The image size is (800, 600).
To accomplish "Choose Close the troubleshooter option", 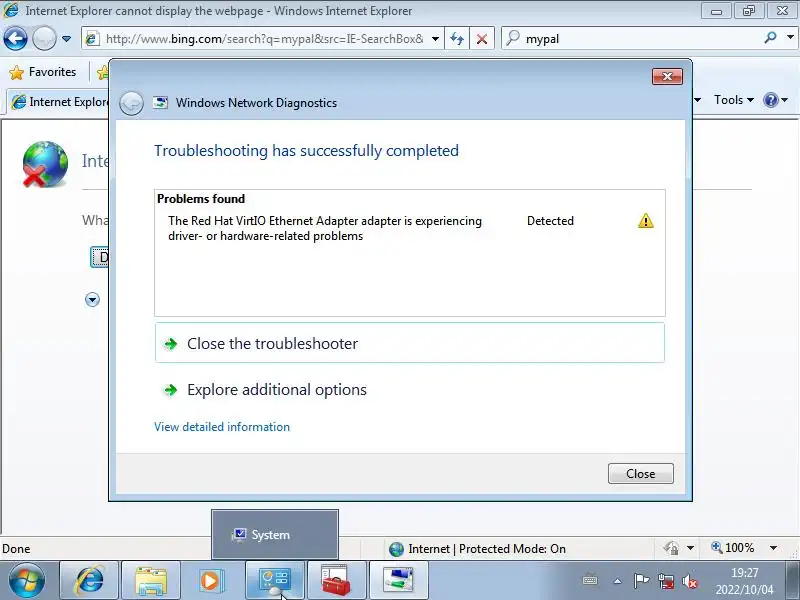I will 410,343.
